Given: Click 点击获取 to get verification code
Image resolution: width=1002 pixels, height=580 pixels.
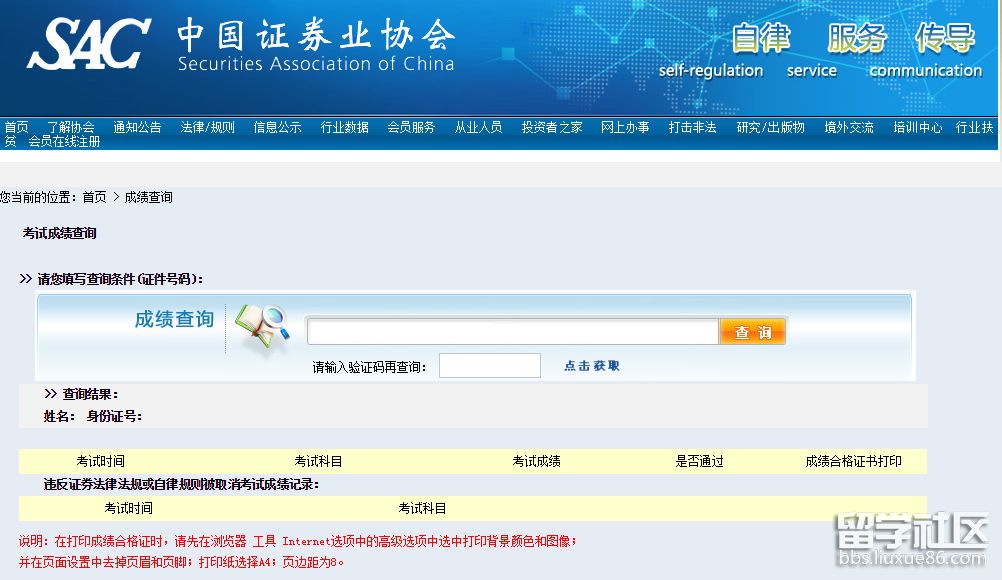Looking at the screenshot, I should point(592,366).
